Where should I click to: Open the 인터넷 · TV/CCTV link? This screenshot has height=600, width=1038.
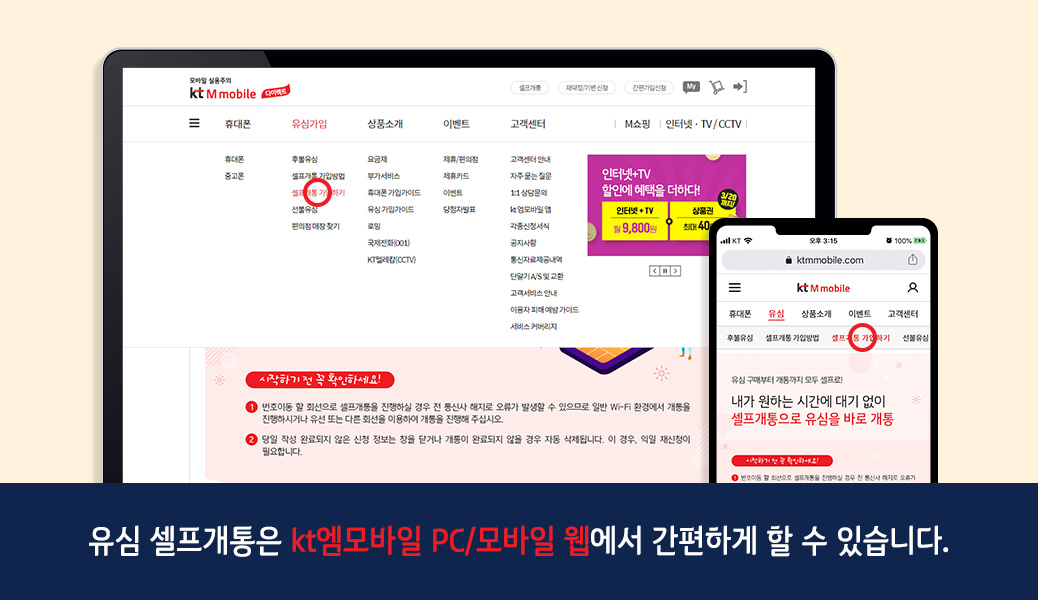click(703, 124)
